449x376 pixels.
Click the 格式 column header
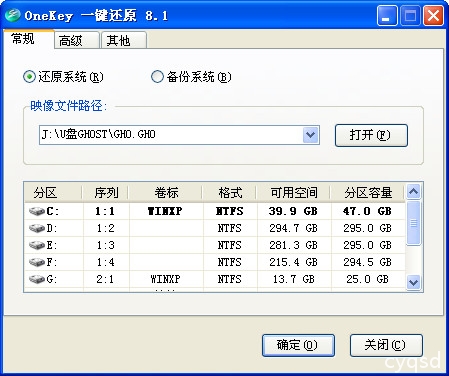[230, 193]
